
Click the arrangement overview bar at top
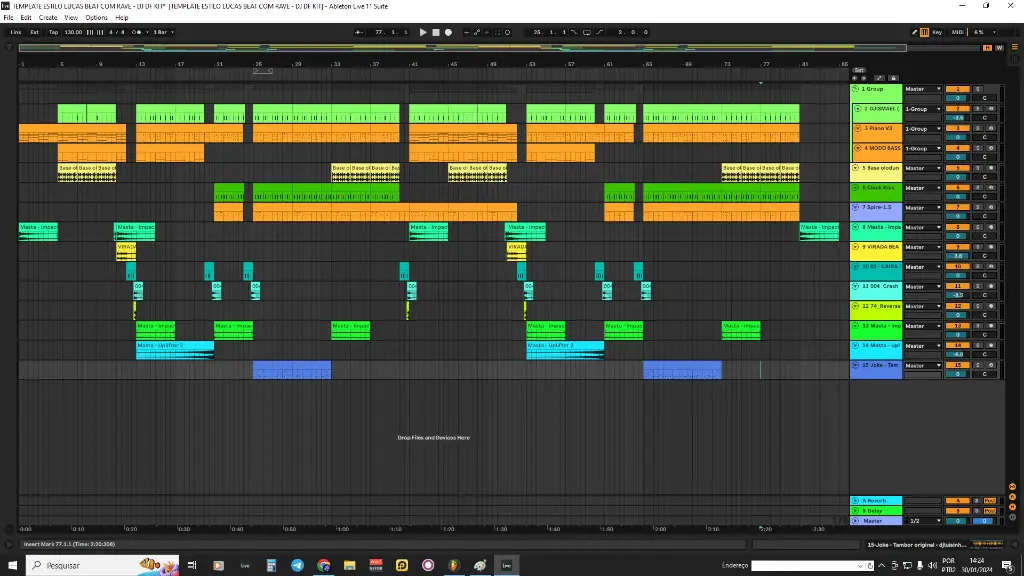[x=462, y=48]
